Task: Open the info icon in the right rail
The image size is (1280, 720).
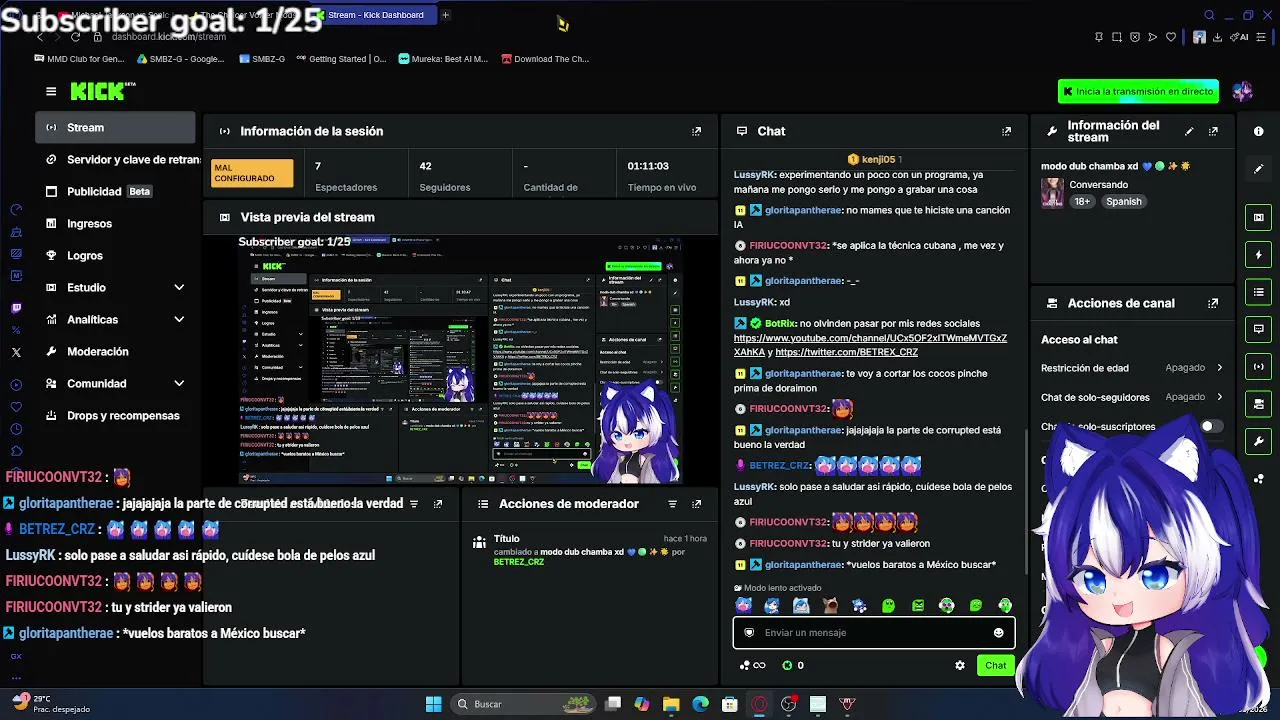Action: pos(1258,131)
